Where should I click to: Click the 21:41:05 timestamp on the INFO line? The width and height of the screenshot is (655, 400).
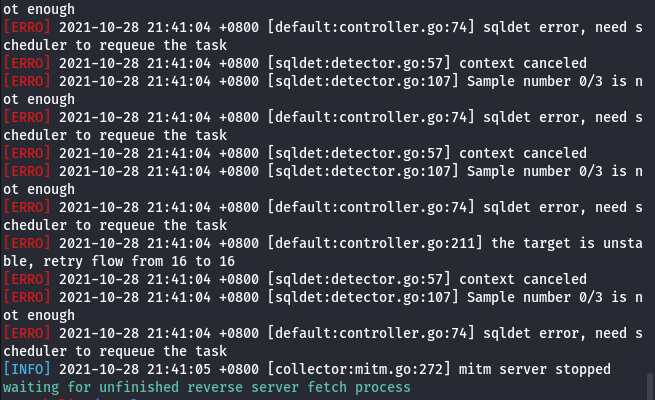[179, 369]
